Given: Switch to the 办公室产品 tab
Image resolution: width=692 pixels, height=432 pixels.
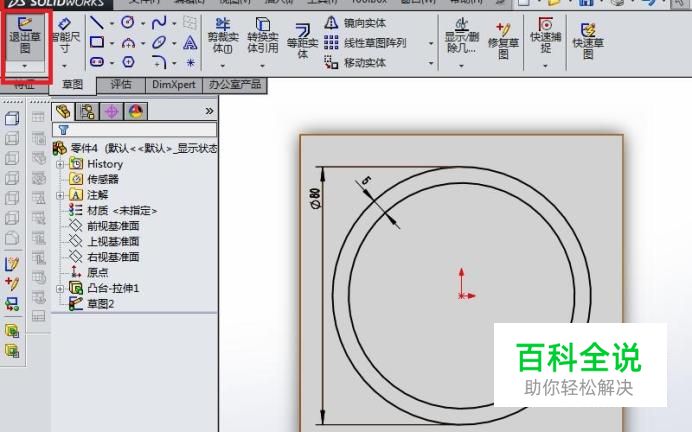Looking at the screenshot, I should pos(235,84).
